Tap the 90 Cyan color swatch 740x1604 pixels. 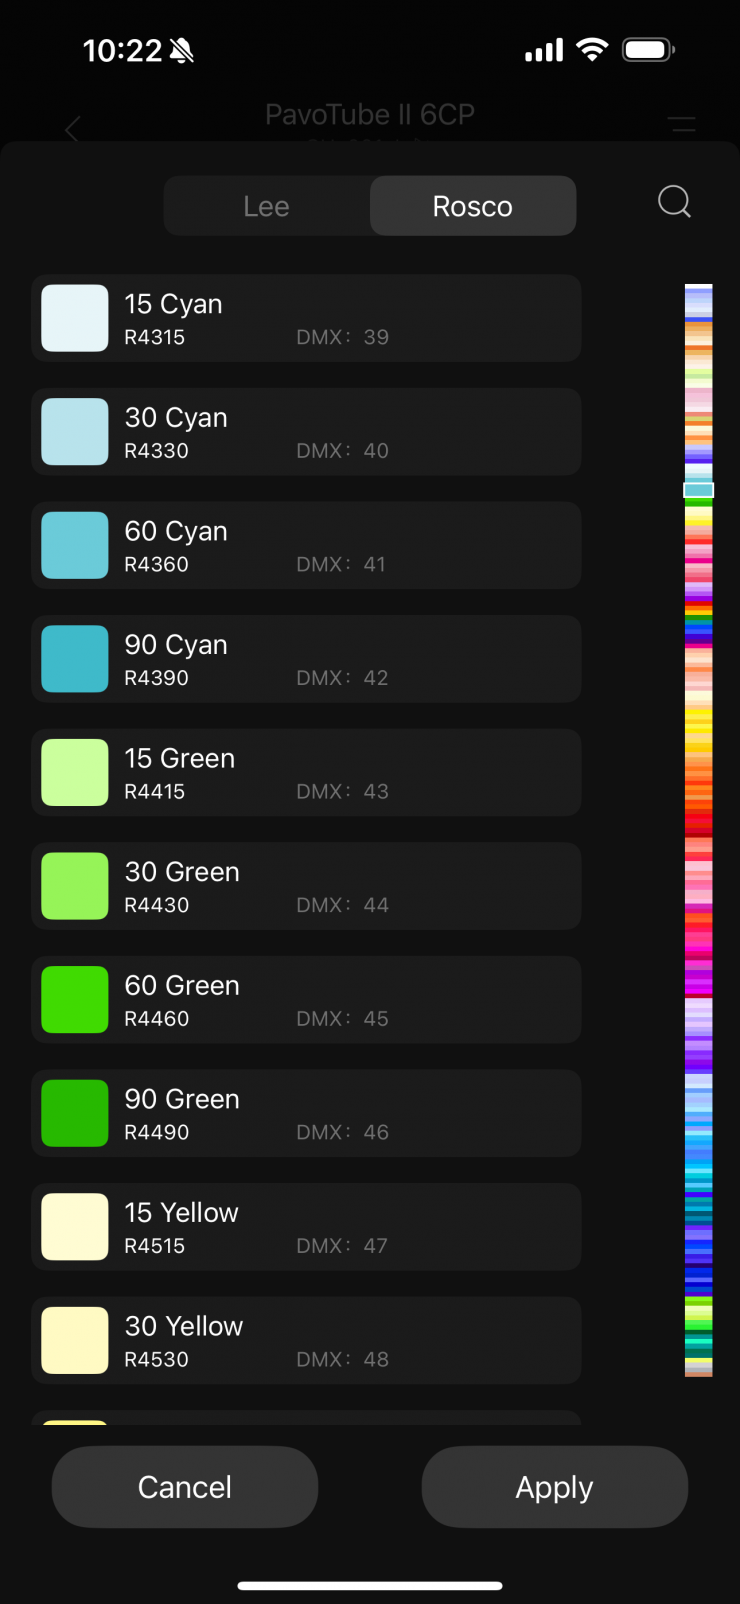click(75, 659)
